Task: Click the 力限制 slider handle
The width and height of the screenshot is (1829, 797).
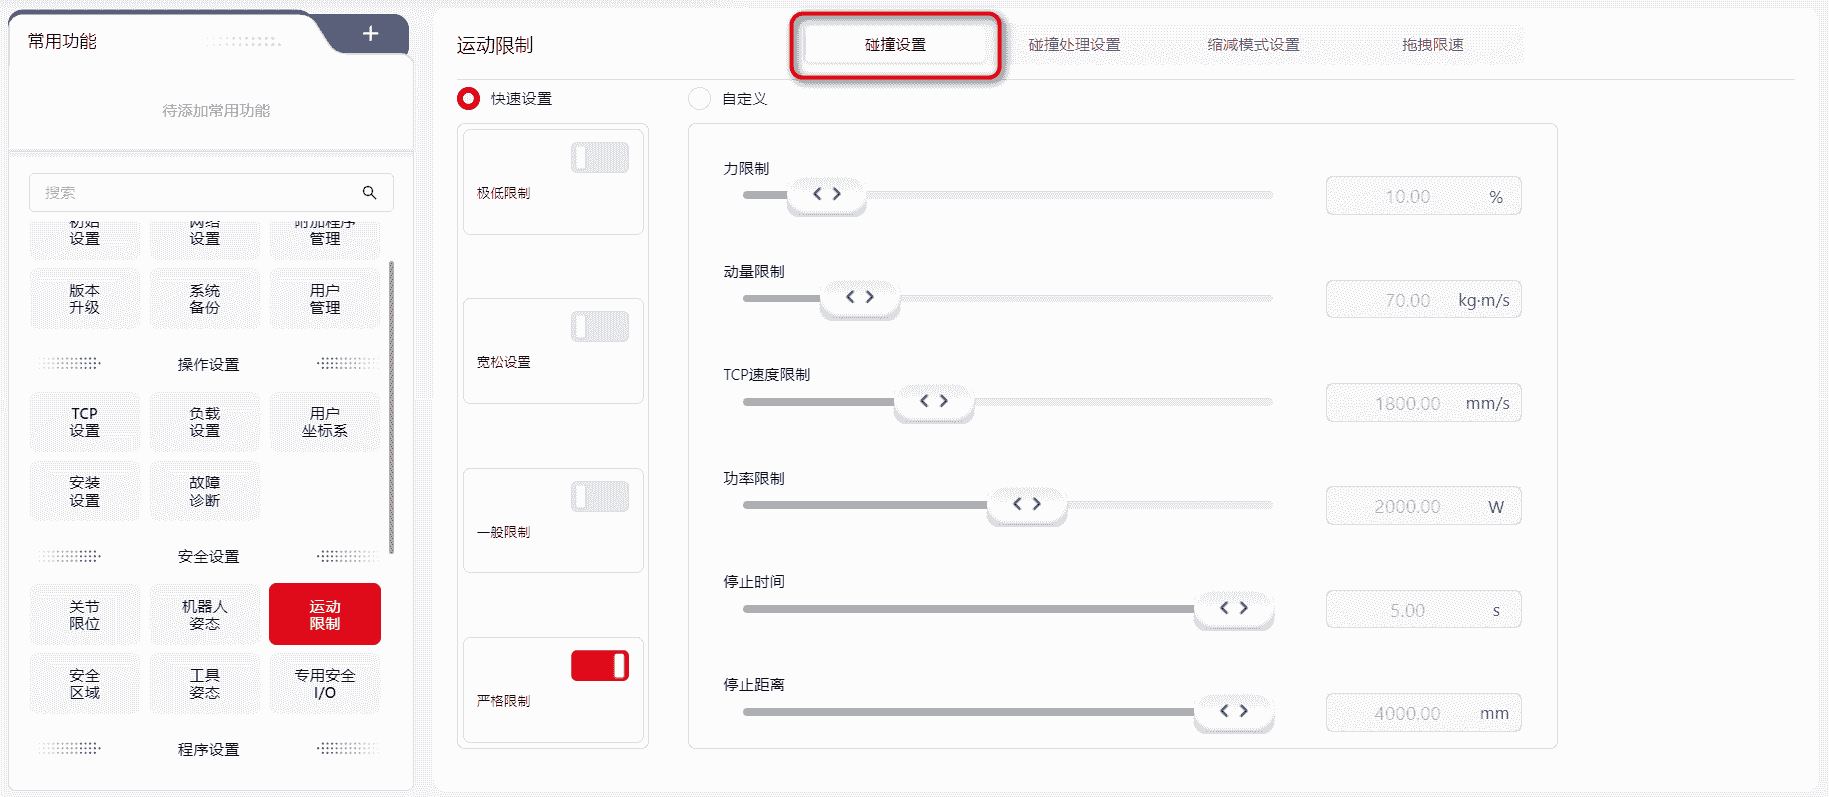Action: (x=826, y=195)
